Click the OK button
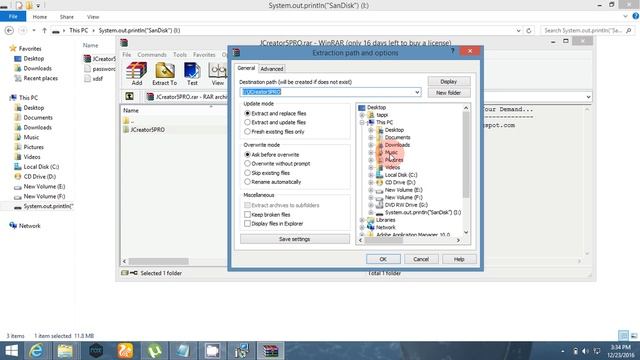Image resolution: width=640 pixels, height=360 pixels. click(383, 259)
